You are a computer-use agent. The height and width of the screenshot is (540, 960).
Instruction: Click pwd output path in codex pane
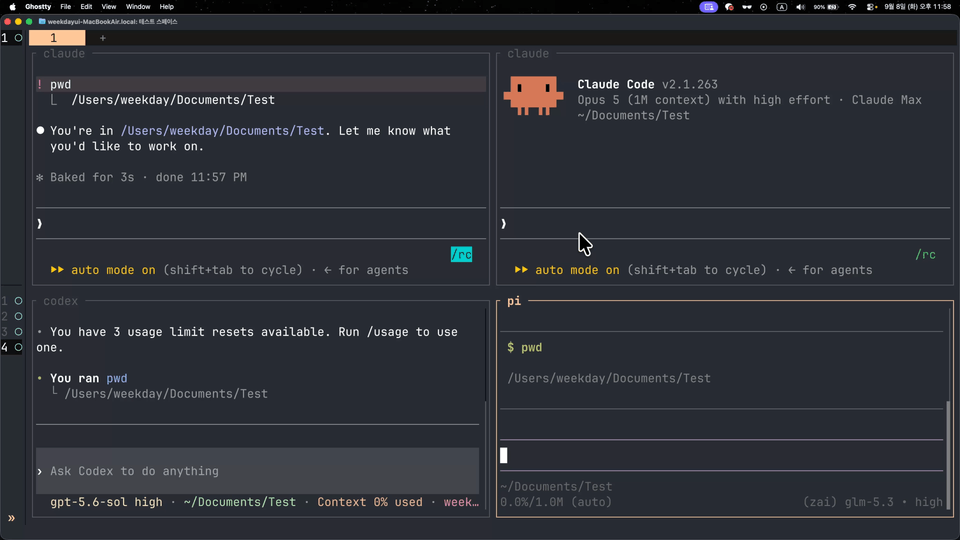166,394
